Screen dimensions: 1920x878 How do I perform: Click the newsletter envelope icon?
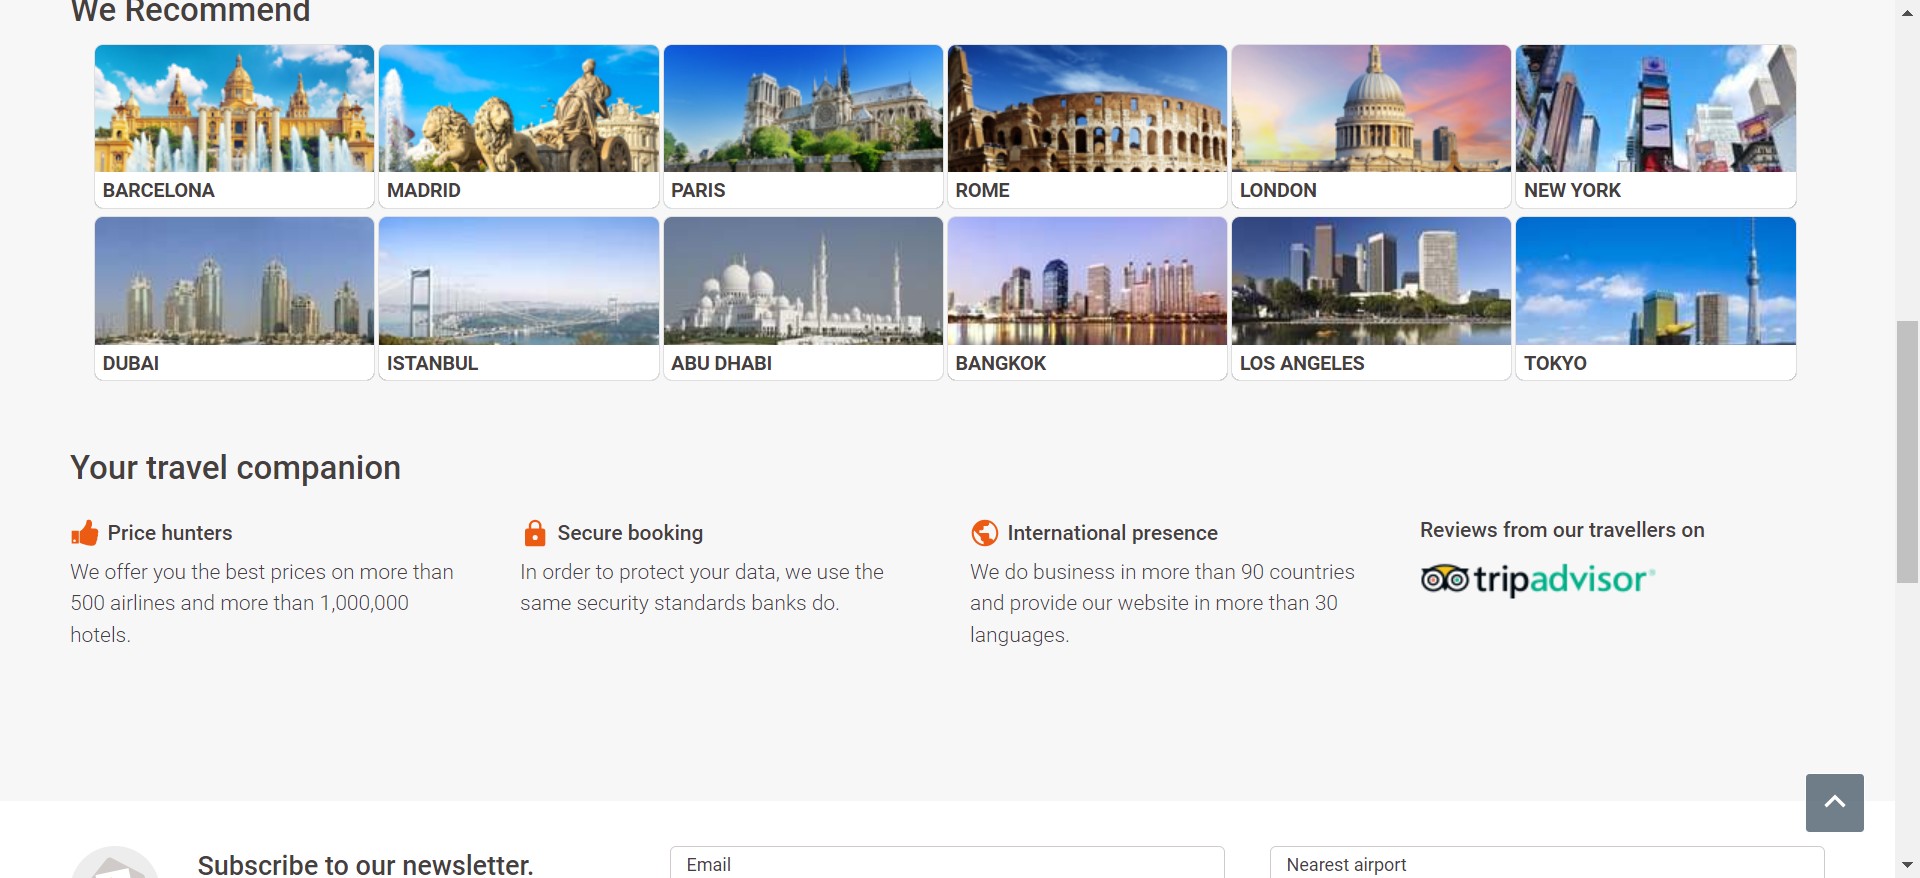(x=115, y=866)
